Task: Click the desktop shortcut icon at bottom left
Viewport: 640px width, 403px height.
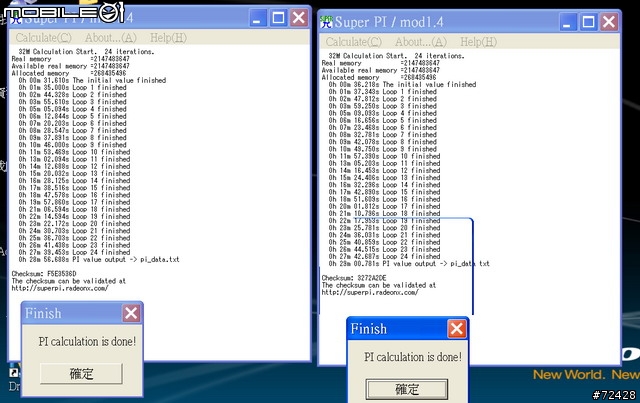Action: click(13, 372)
